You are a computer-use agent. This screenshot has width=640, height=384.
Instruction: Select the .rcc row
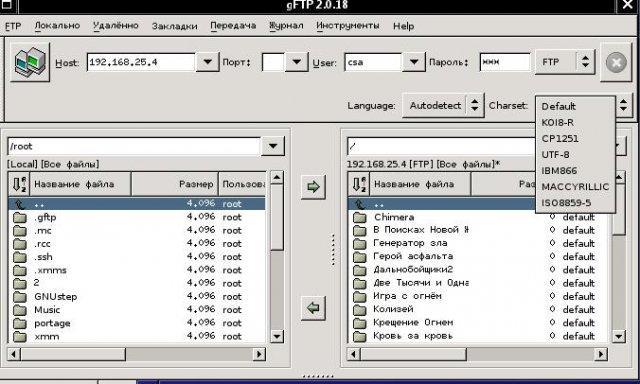pos(137,244)
